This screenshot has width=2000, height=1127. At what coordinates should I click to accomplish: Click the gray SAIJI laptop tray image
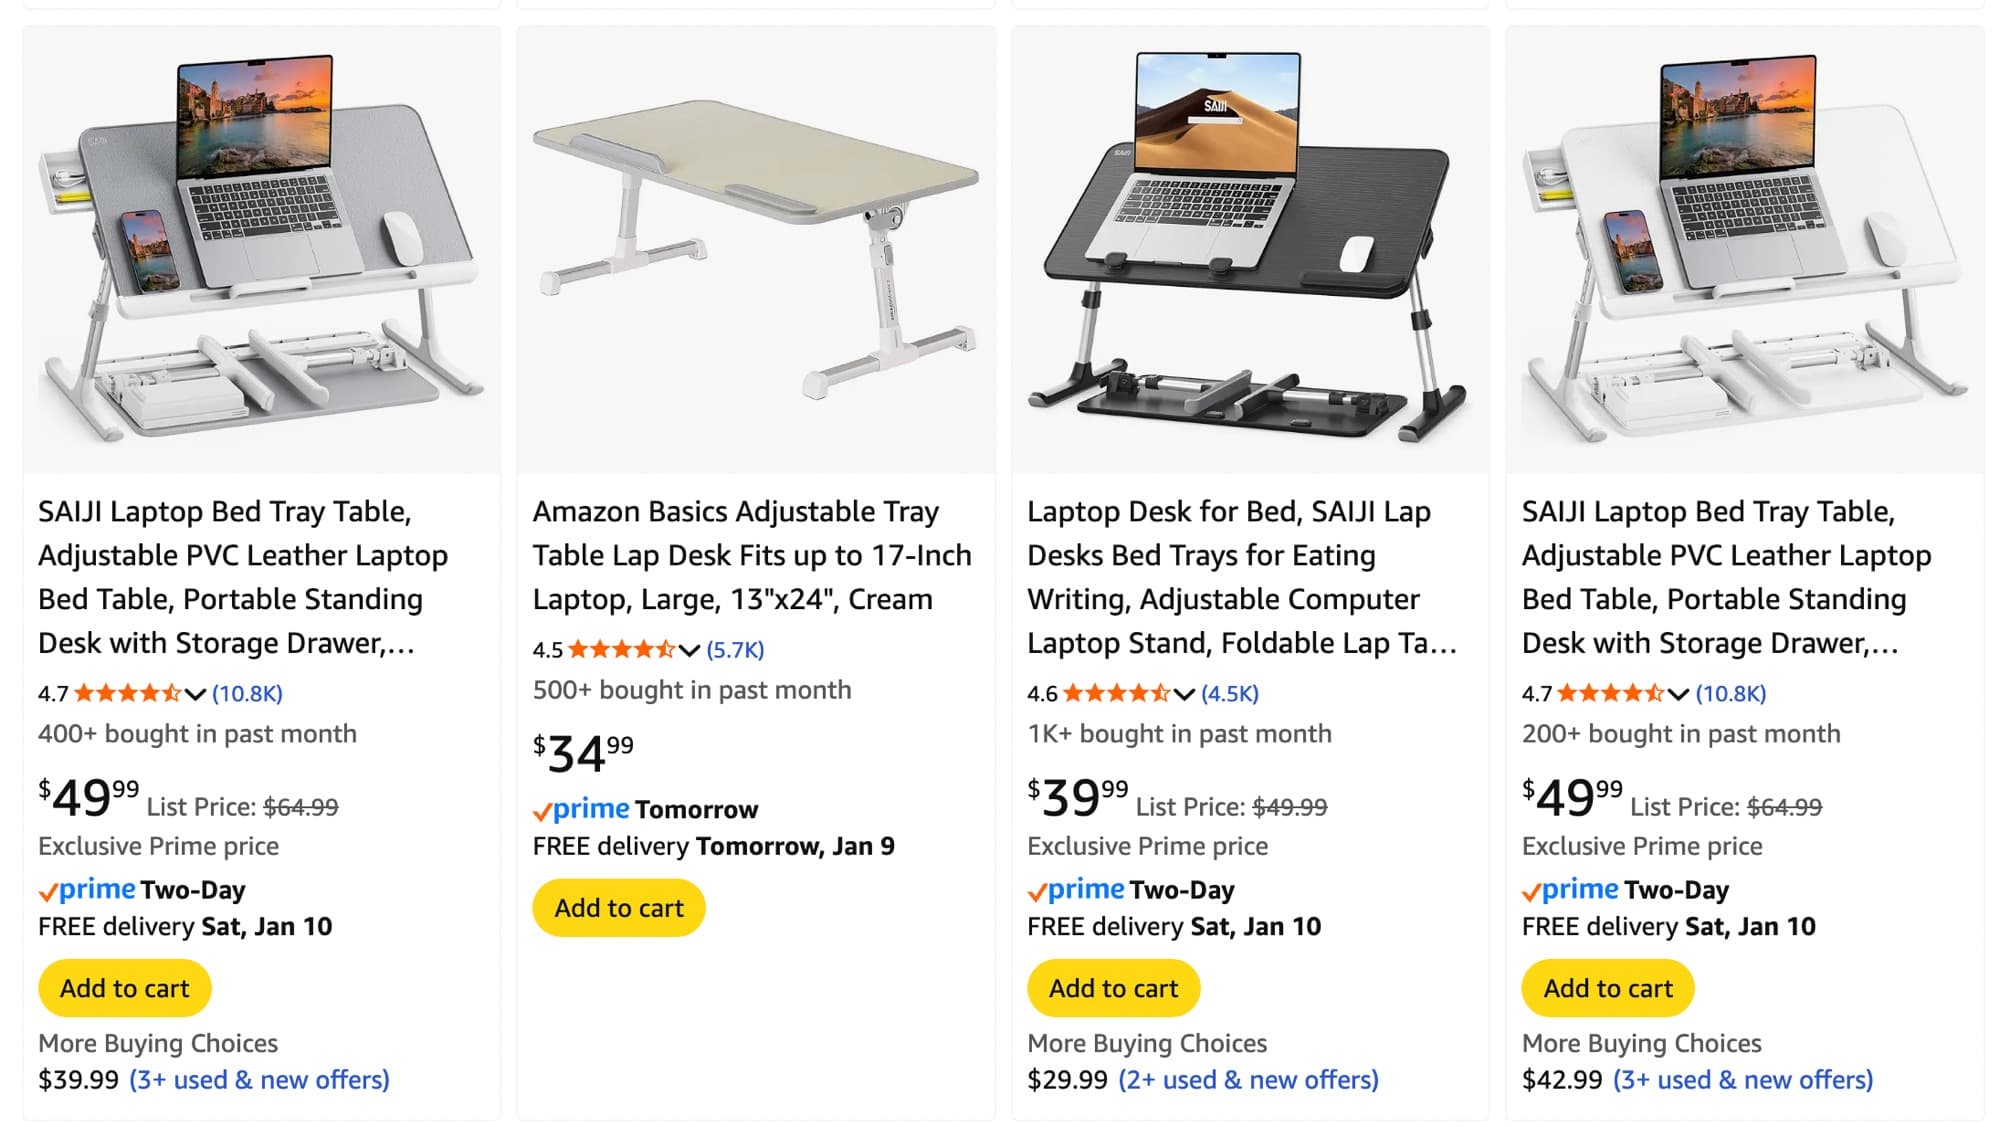pyautogui.click(x=261, y=250)
